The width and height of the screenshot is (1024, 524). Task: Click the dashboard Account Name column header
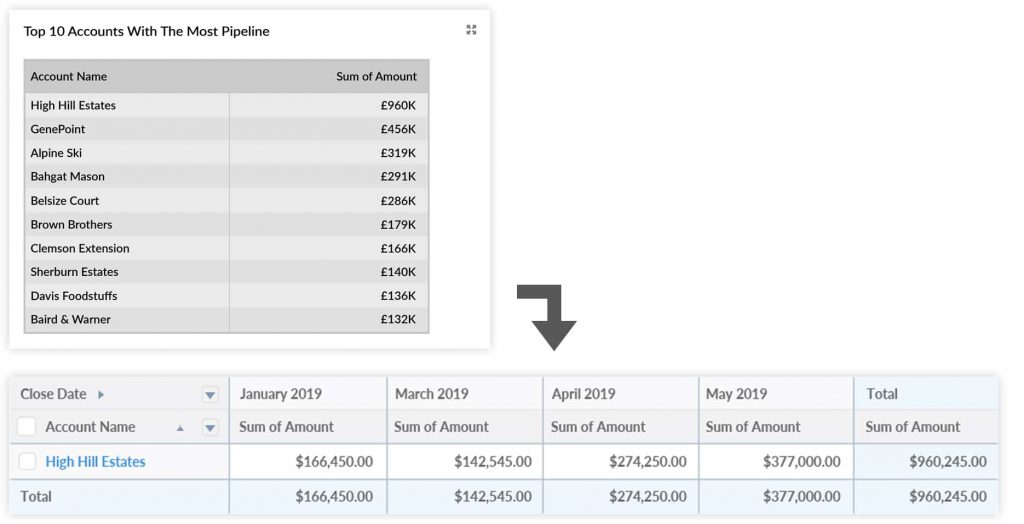click(x=69, y=76)
